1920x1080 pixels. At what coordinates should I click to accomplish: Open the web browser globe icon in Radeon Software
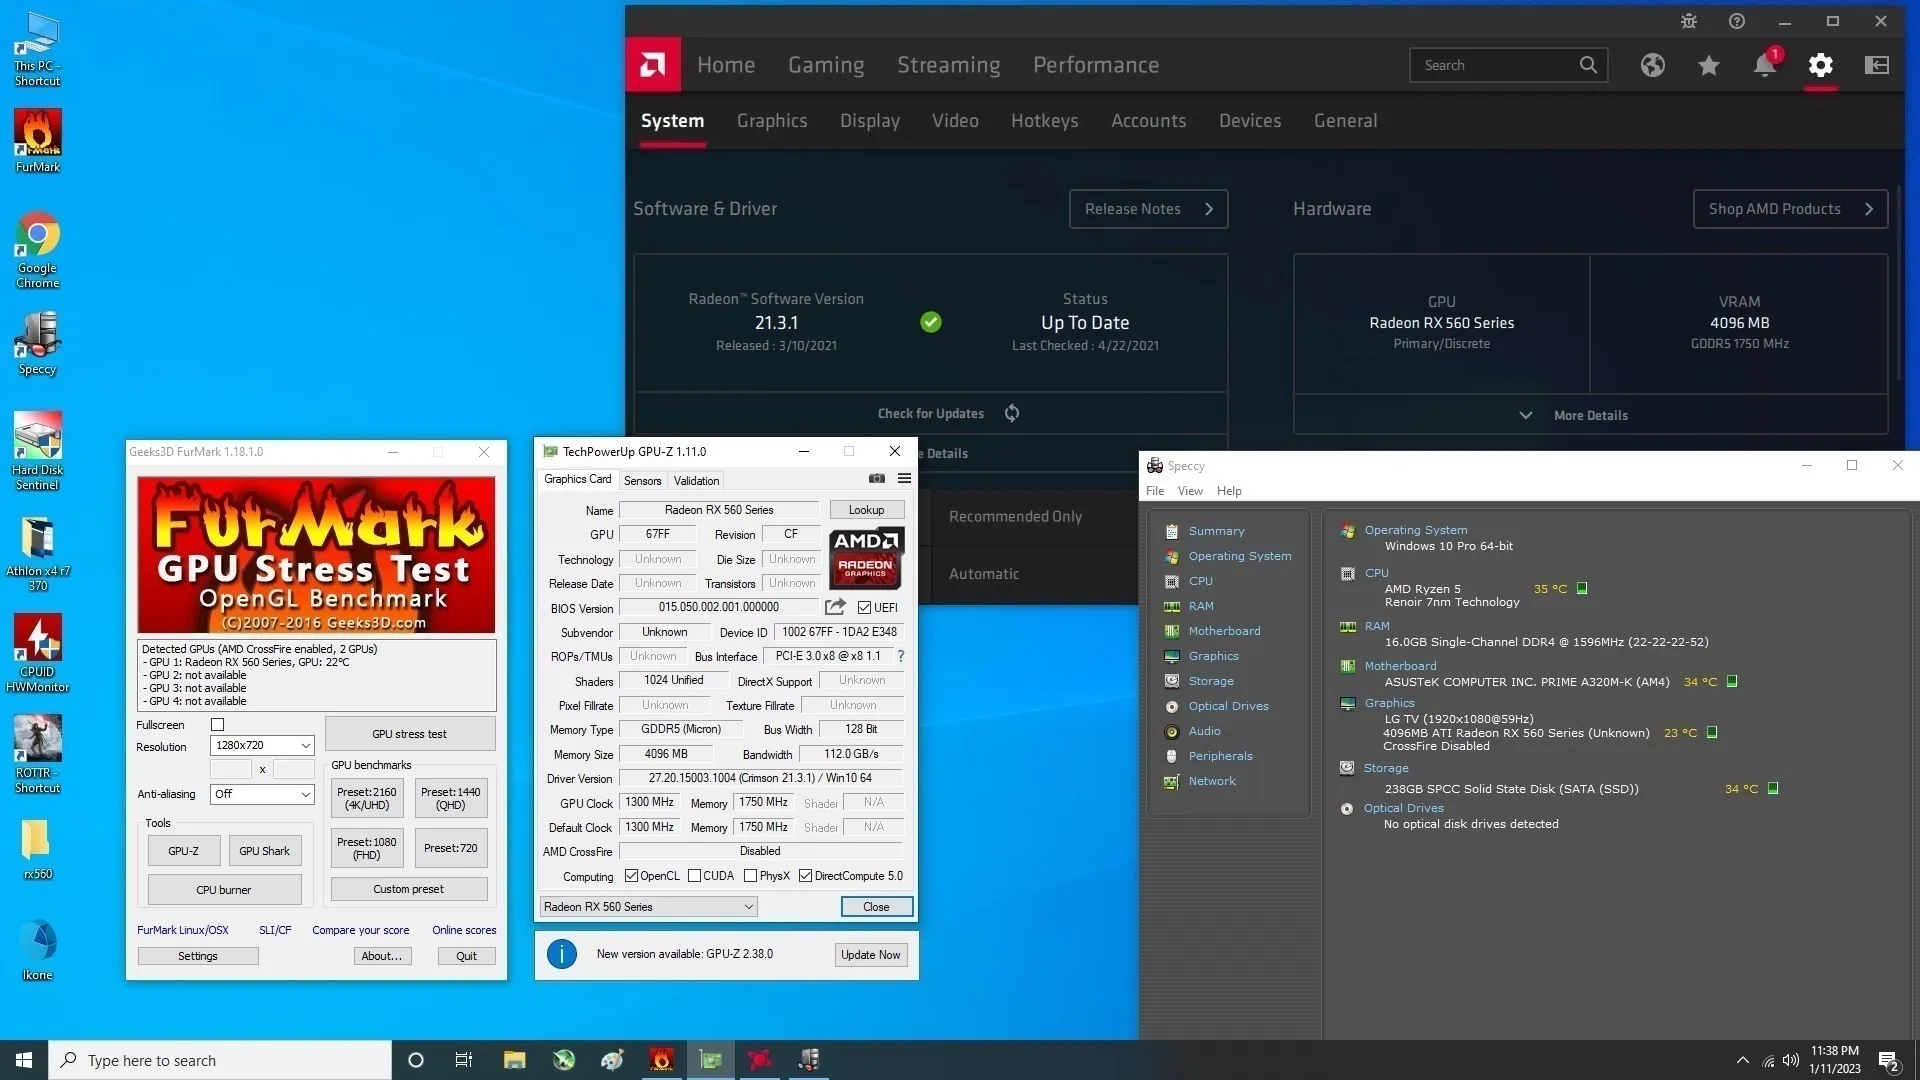coord(1653,65)
